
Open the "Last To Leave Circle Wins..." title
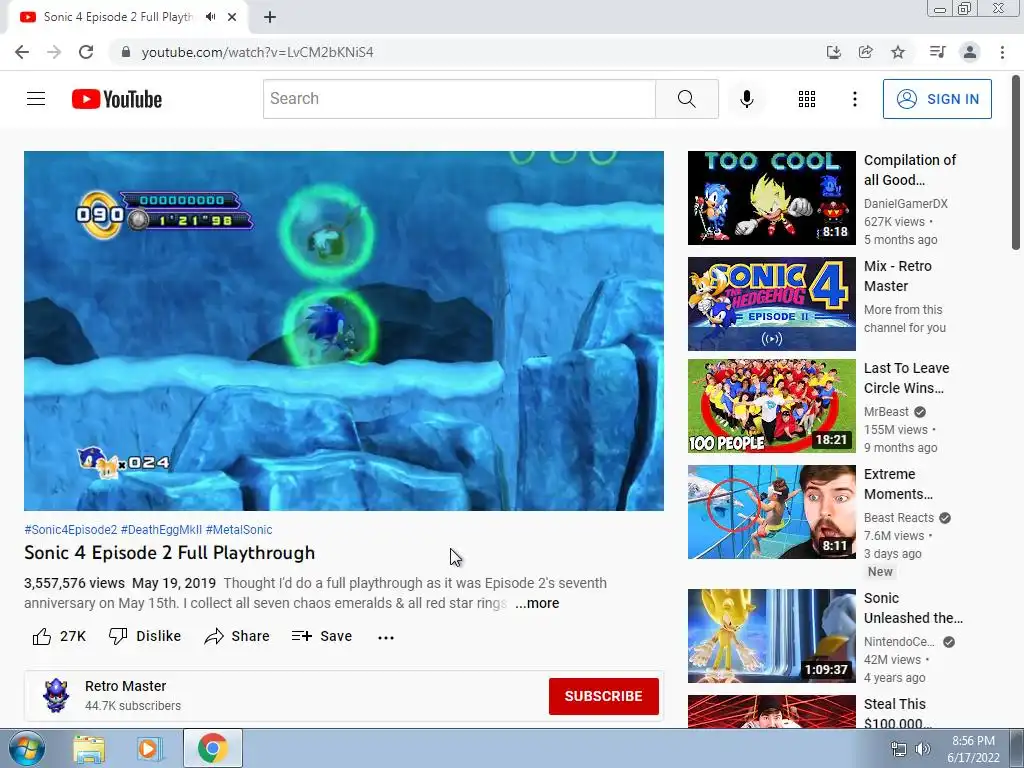[906, 378]
